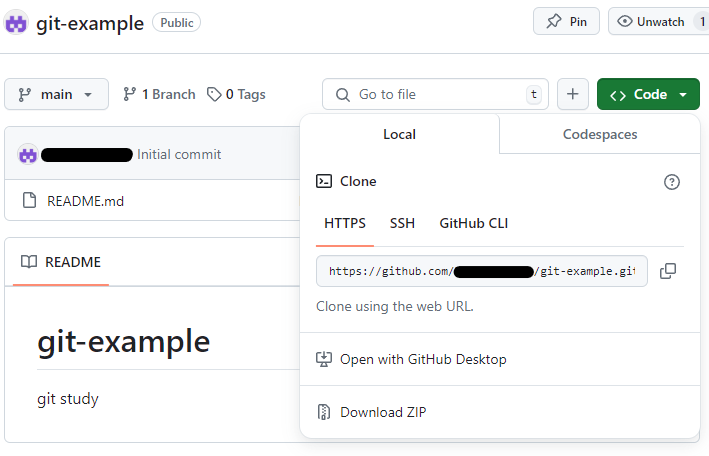709x456 pixels.
Task: Switch to the SSH clone tab
Action: 402,223
